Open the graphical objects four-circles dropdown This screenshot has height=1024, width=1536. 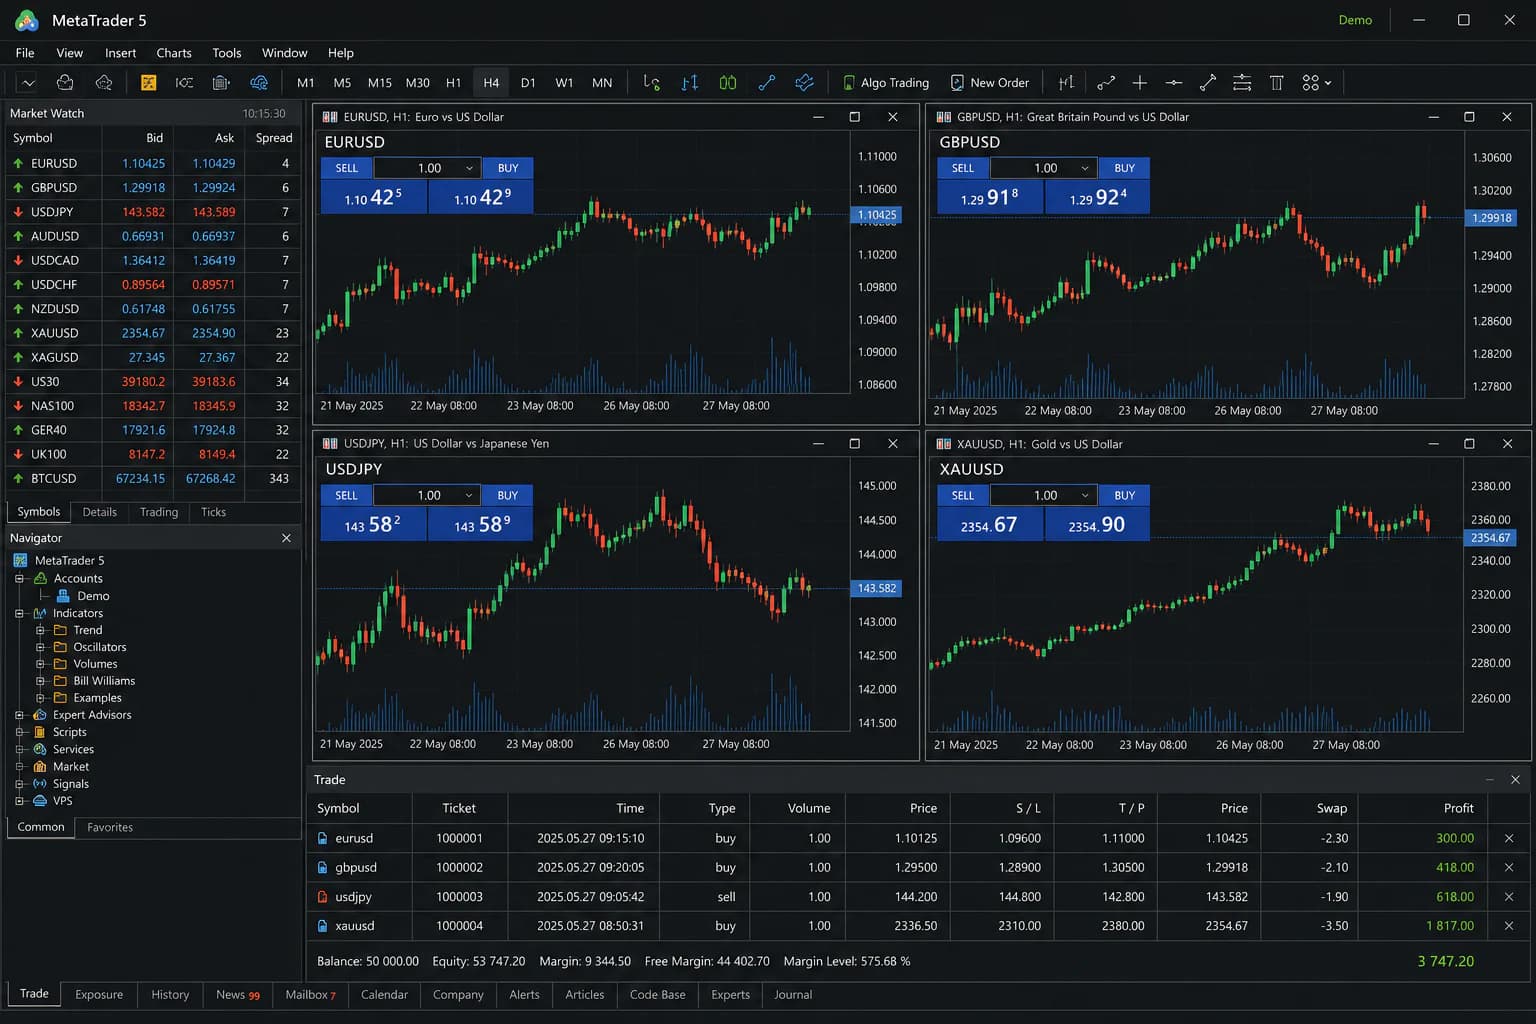click(x=1317, y=83)
